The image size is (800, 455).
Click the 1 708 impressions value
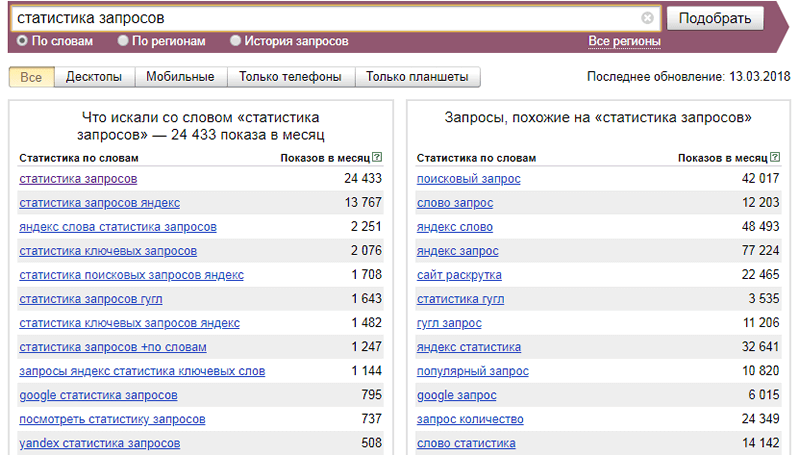coord(366,274)
